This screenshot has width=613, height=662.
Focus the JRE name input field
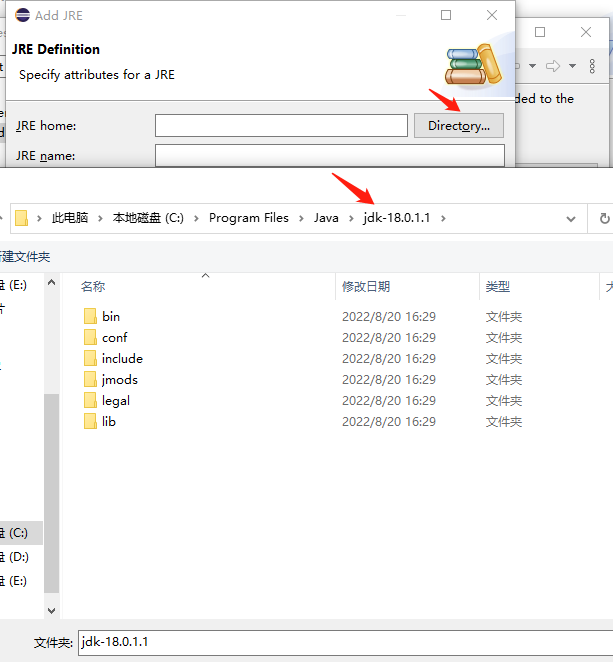click(x=330, y=155)
